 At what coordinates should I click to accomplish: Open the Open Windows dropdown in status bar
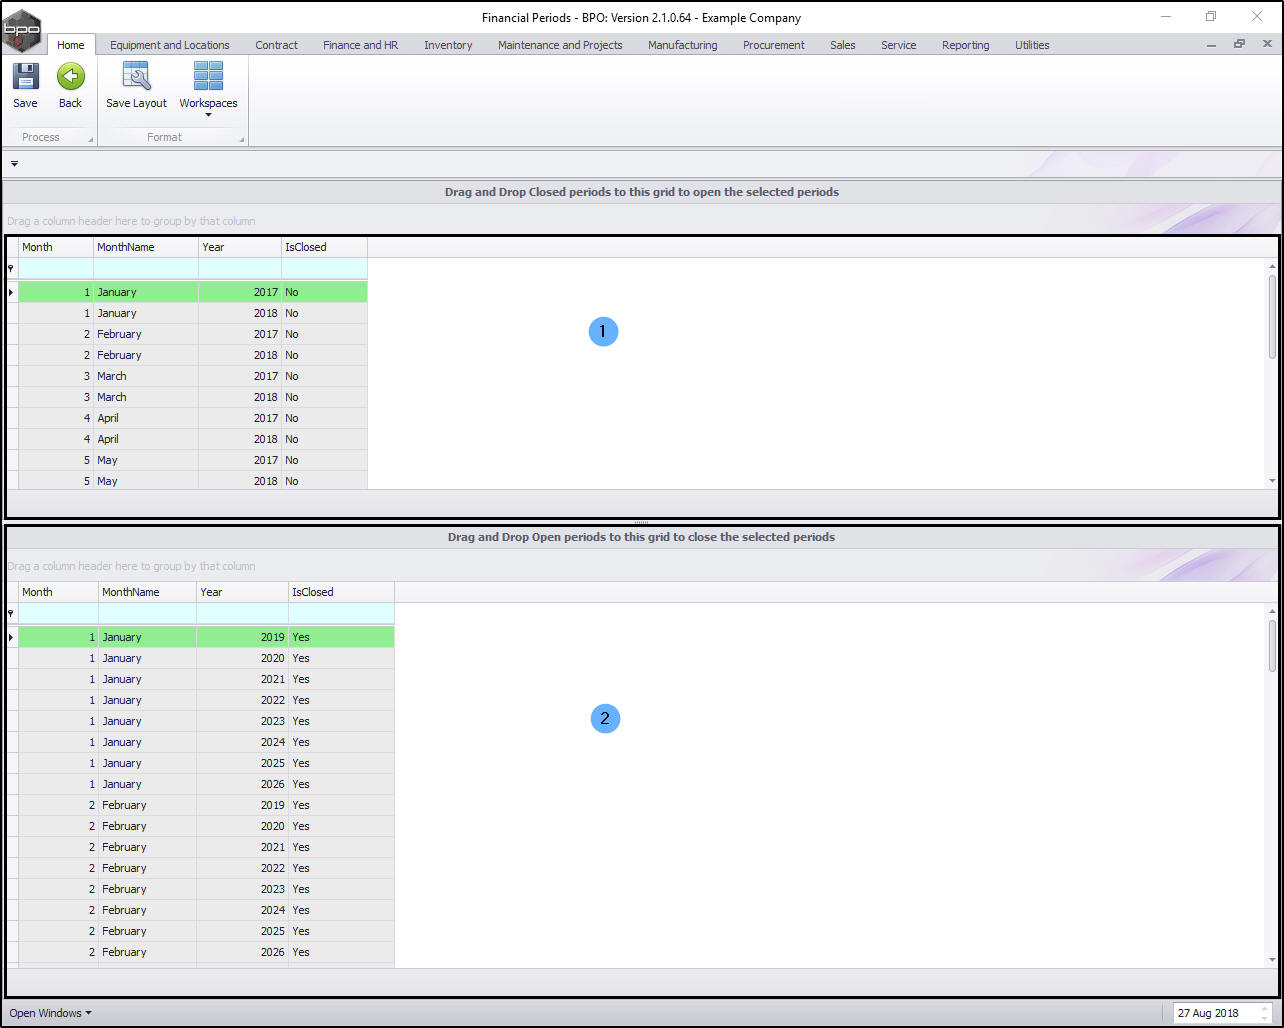point(50,1013)
